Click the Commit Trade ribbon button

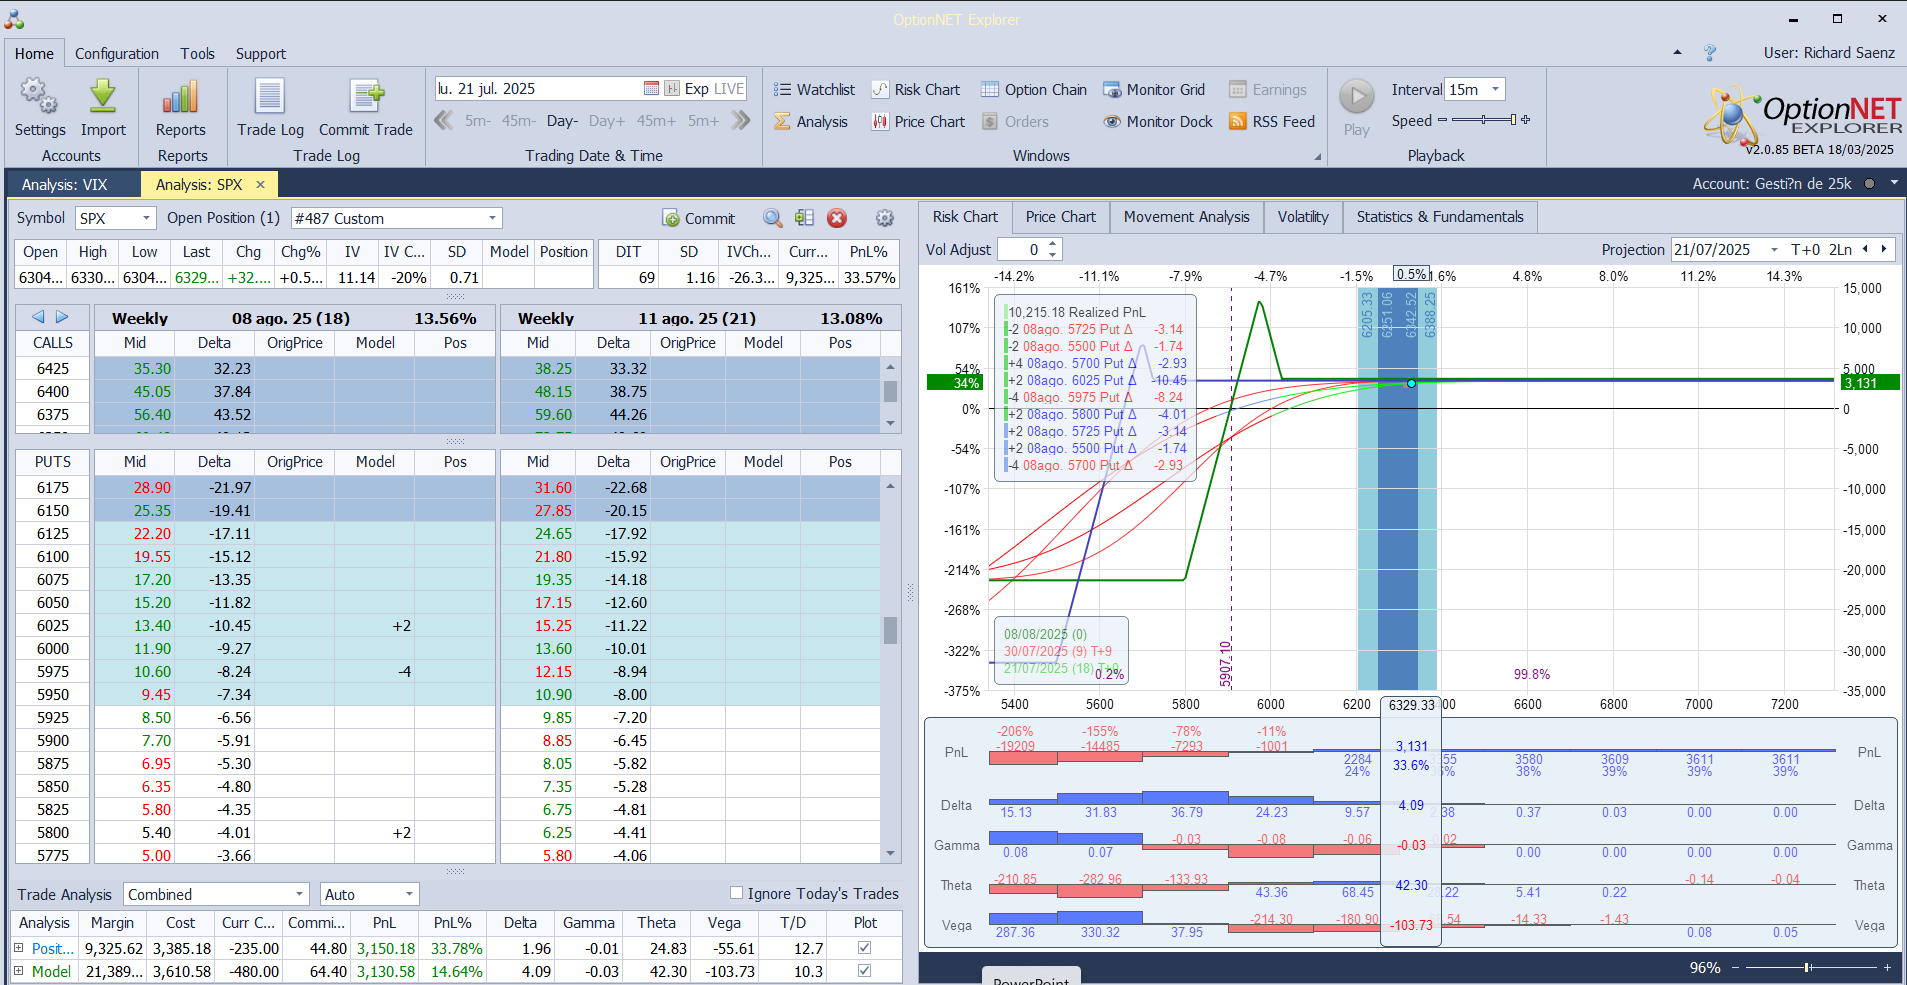pyautogui.click(x=366, y=108)
